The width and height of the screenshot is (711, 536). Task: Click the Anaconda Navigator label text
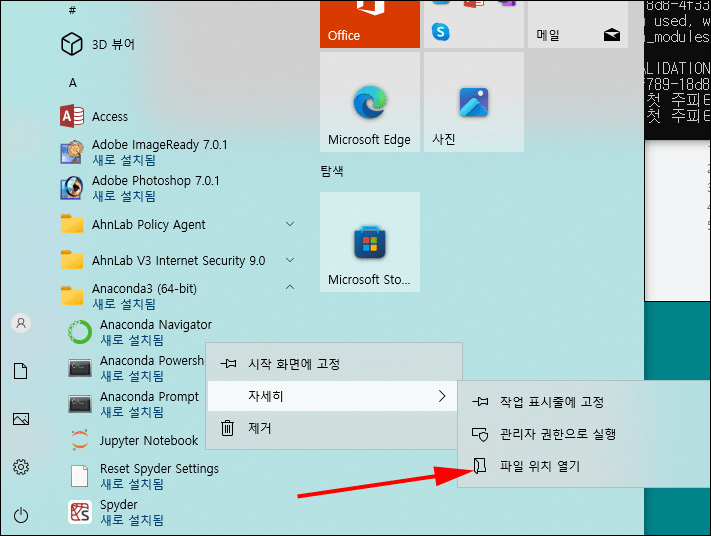coord(156,325)
